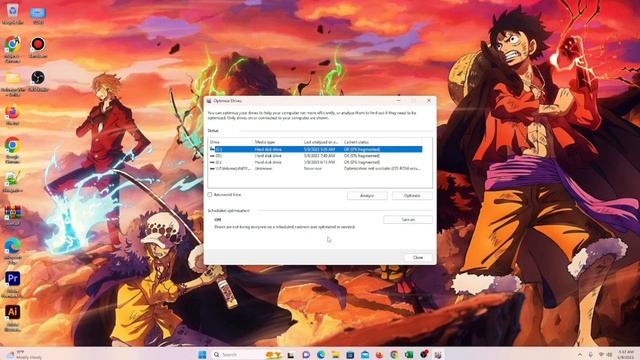Open the Windows Start menu
The height and width of the screenshot is (360, 640).
click(x=202, y=355)
